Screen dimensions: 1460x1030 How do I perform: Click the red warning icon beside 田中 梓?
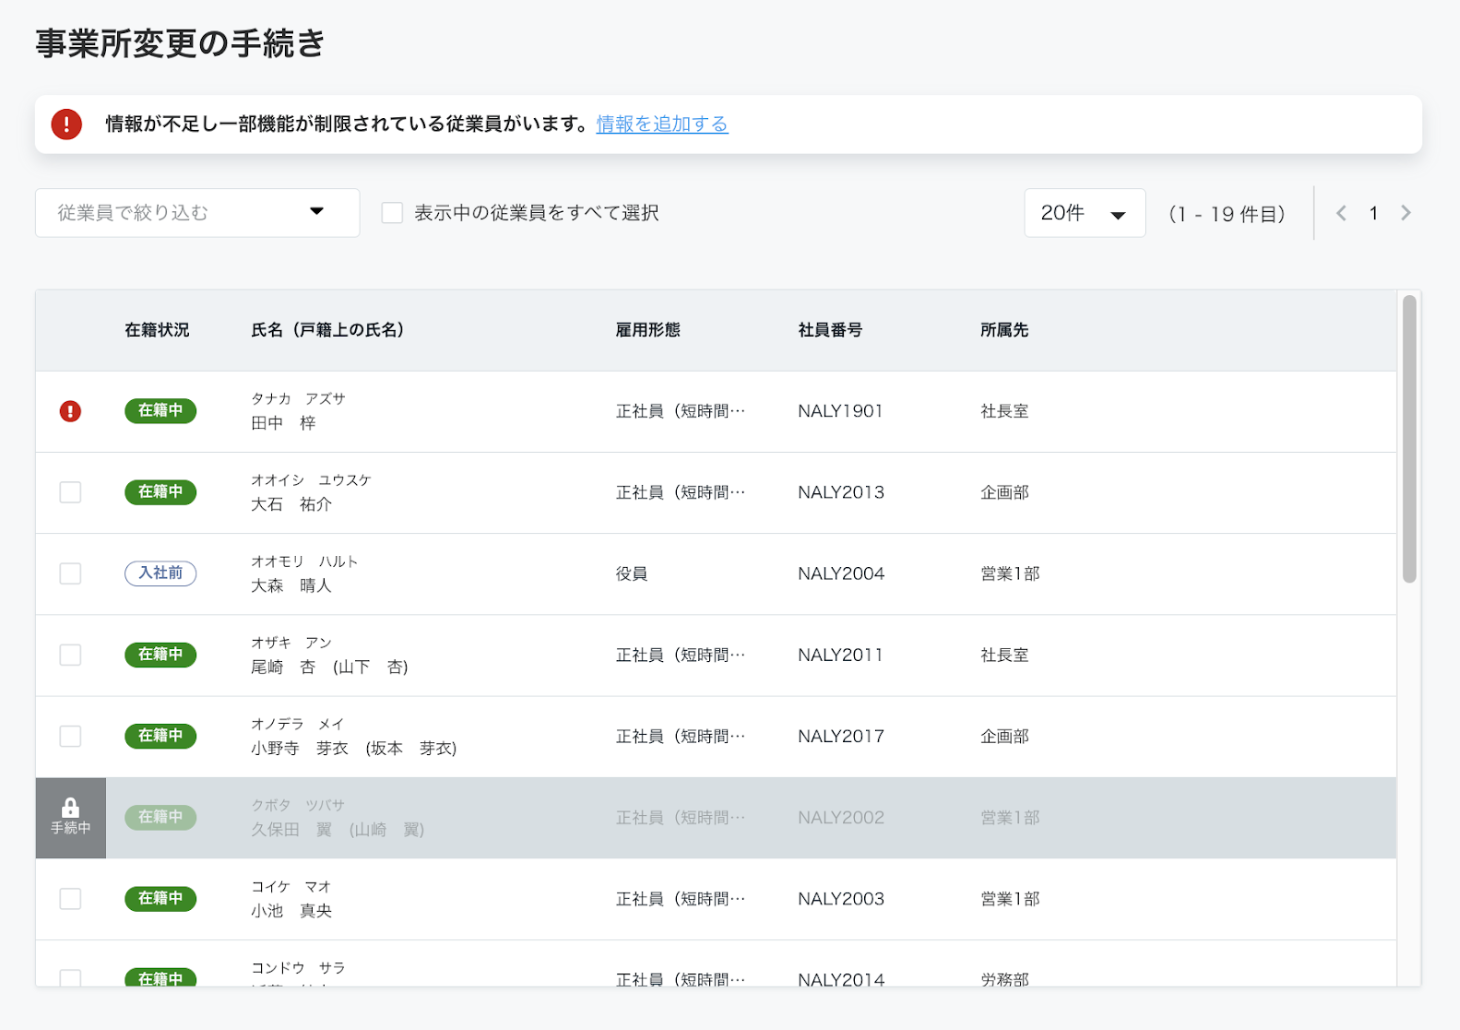pos(70,411)
